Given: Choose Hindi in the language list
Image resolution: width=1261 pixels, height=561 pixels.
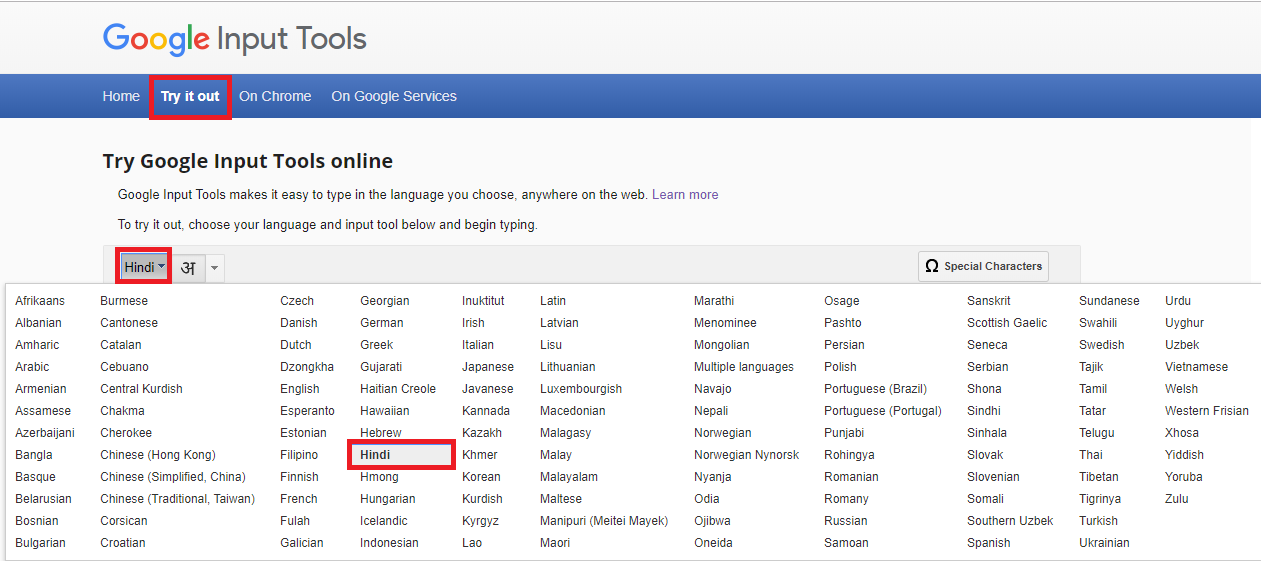Looking at the screenshot, I should pyautogui.click(x=402, y=454).
